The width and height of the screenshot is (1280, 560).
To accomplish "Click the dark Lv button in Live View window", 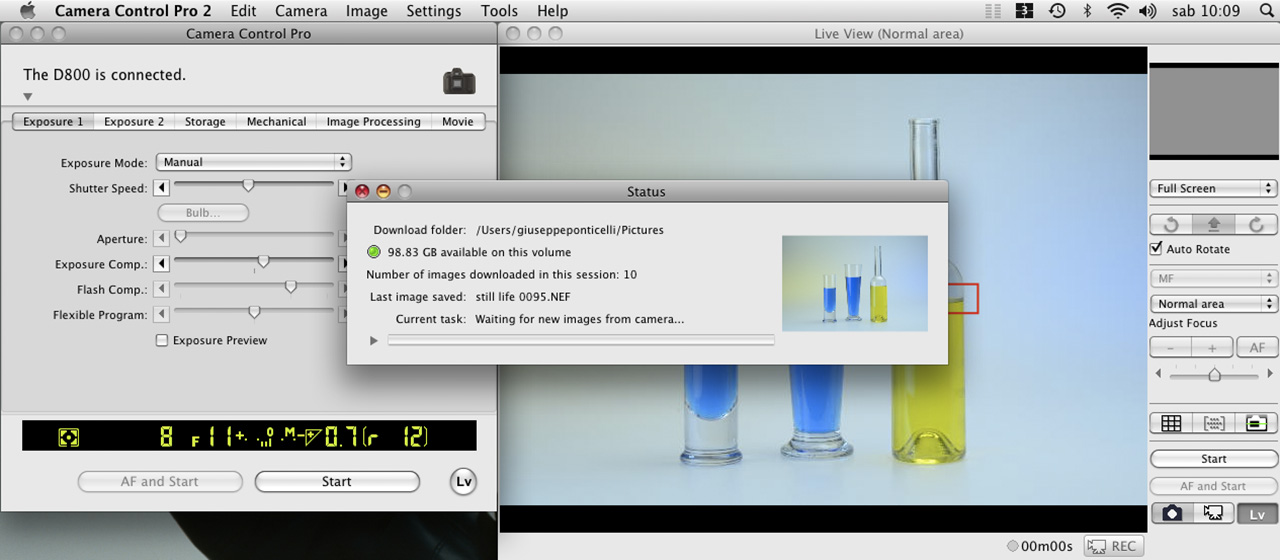I will 1257,514.
